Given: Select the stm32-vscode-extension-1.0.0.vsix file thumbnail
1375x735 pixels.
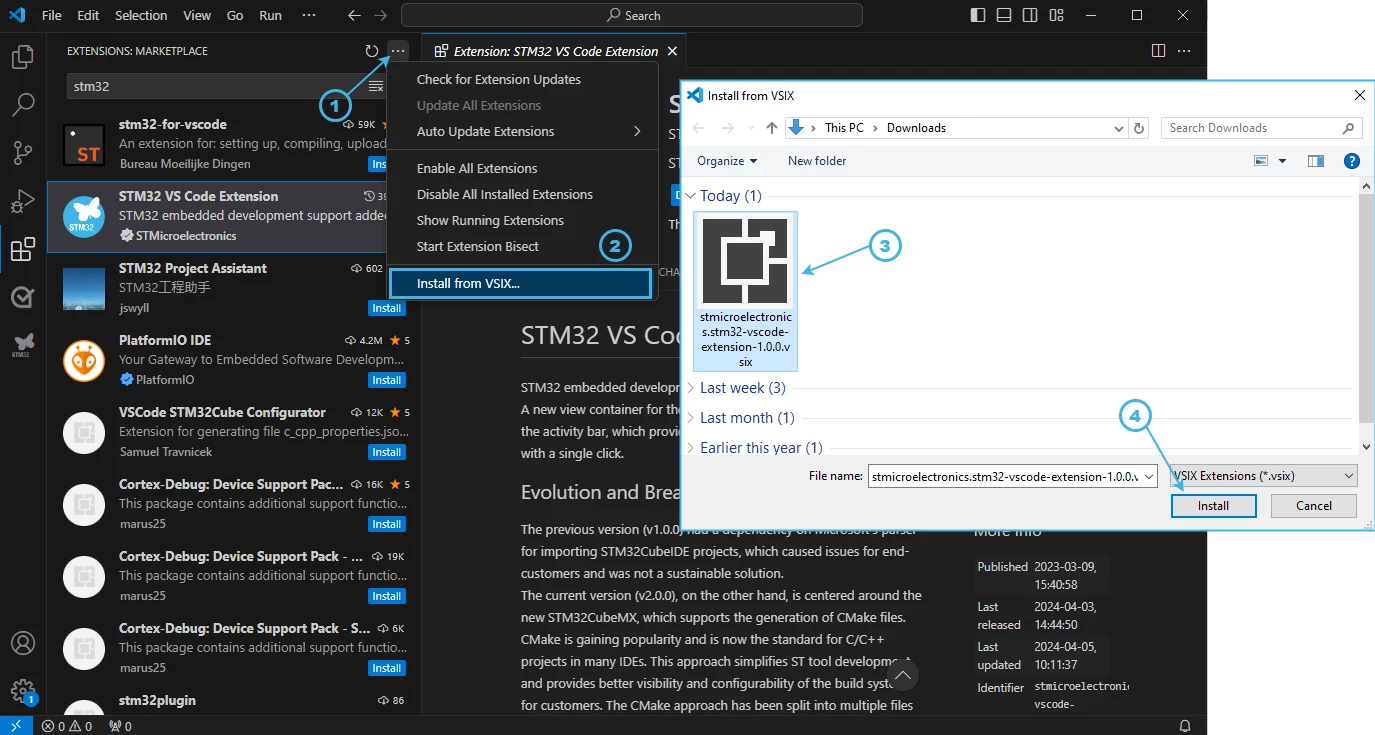Looking at the screenshot, I should click(745, 291).
